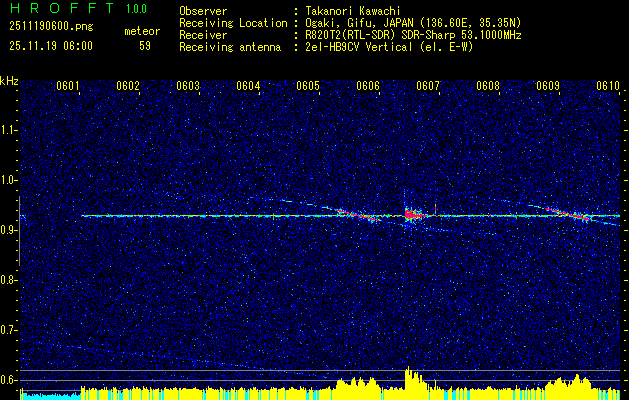Click the vertical gray range bar beside 0.9
The height and width of the screenshot is (400, 629).
pyautogui.click(x=19, y=231)
